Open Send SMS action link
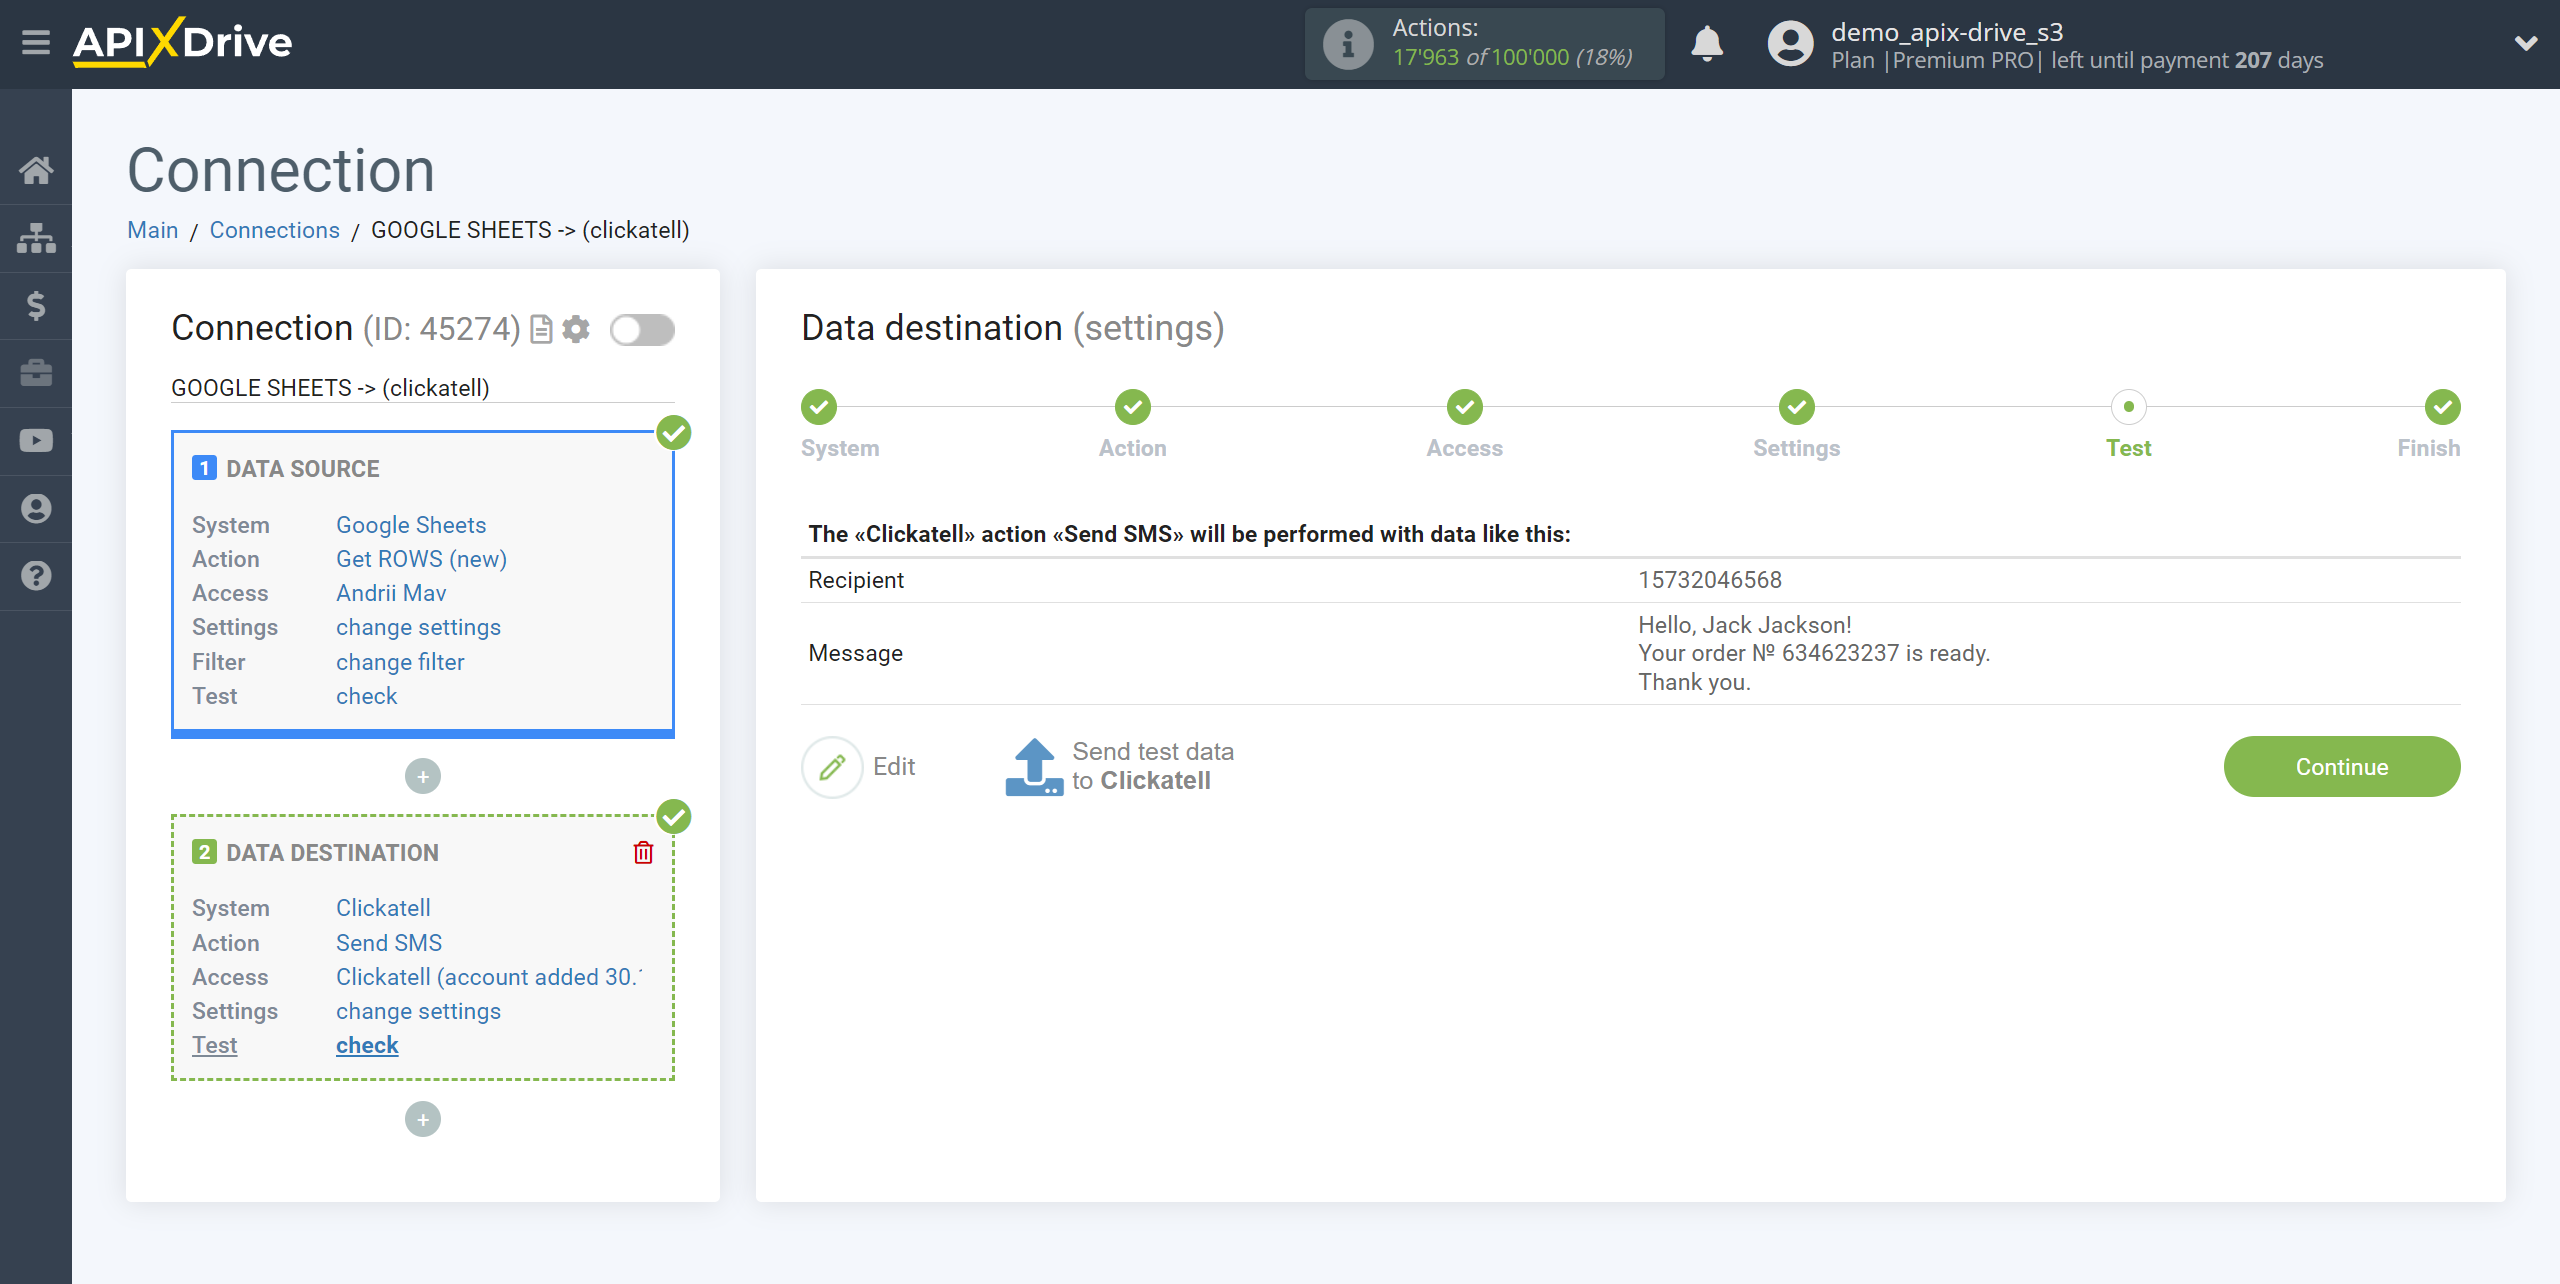This screenshot has height=1284, width=2560. [x=389, y=943]
